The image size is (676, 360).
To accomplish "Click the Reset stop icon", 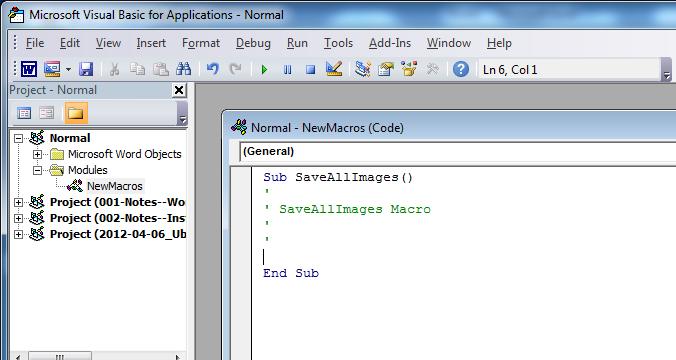I will tap(310, 69).
